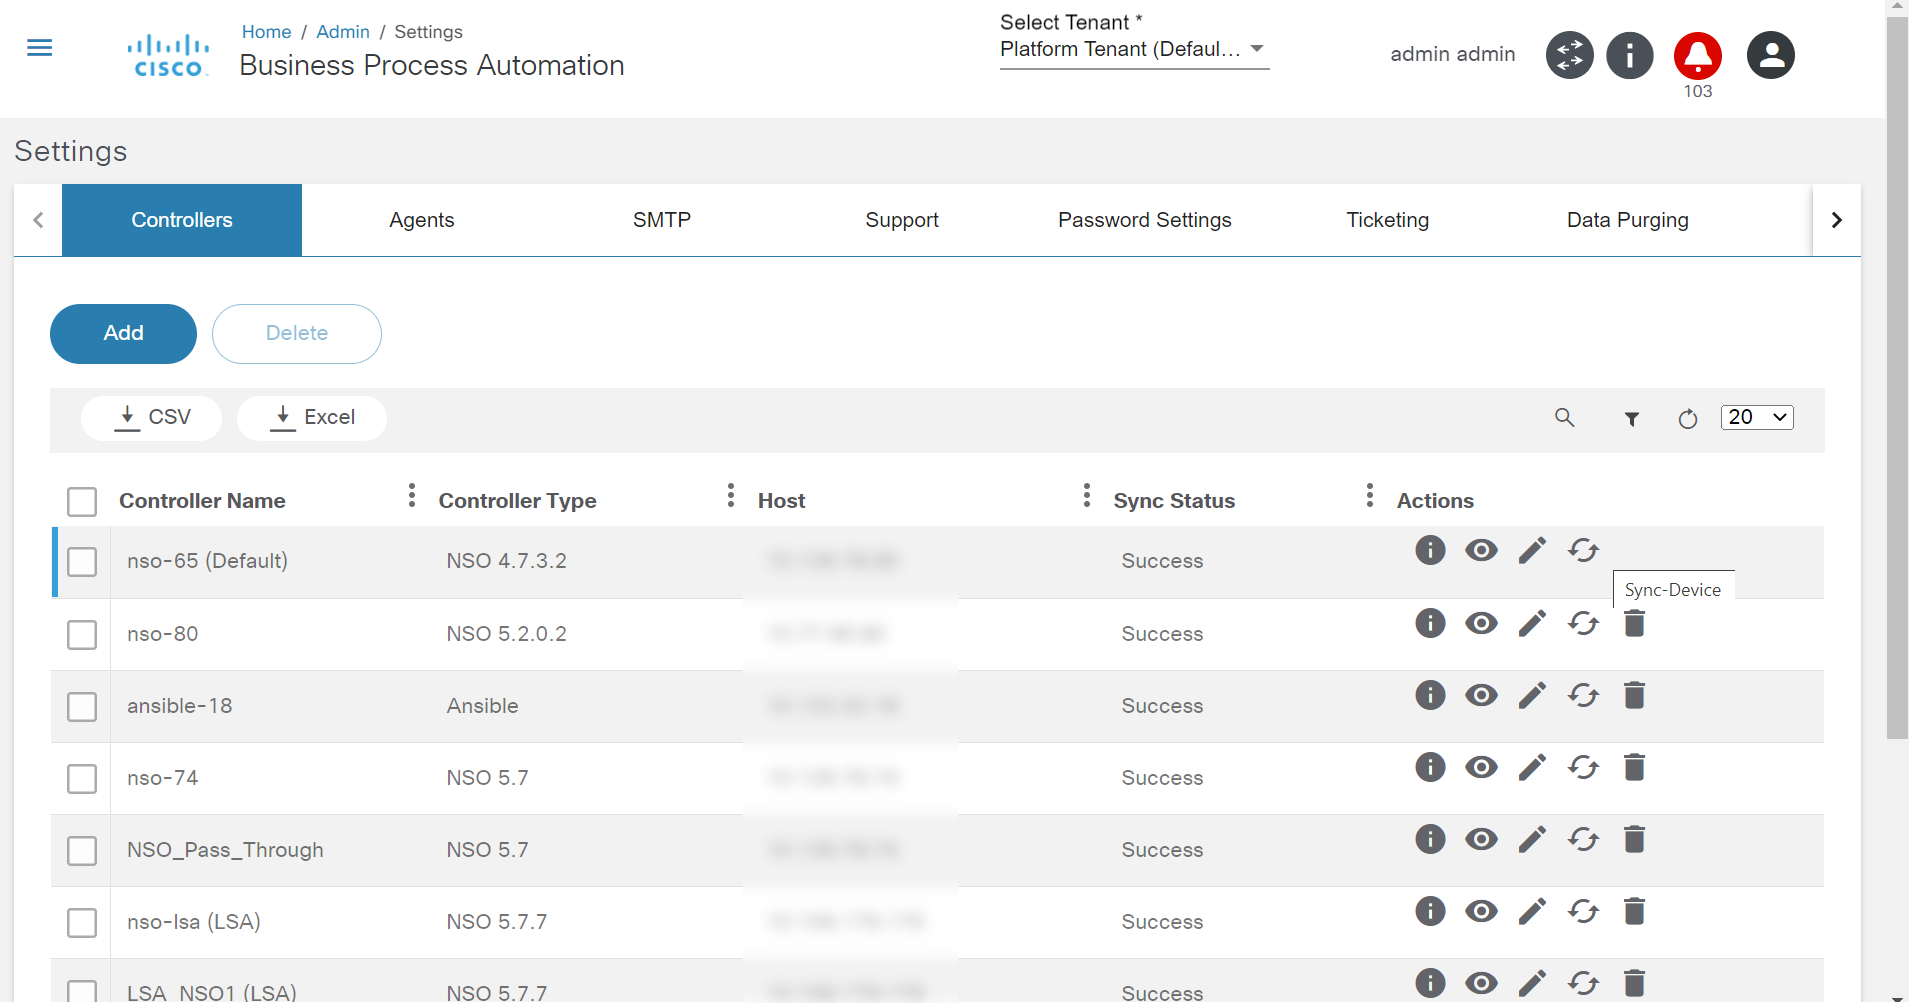Click the red notifications bell icon
Viewport: 1909px width, 1003px height.
1697,56
